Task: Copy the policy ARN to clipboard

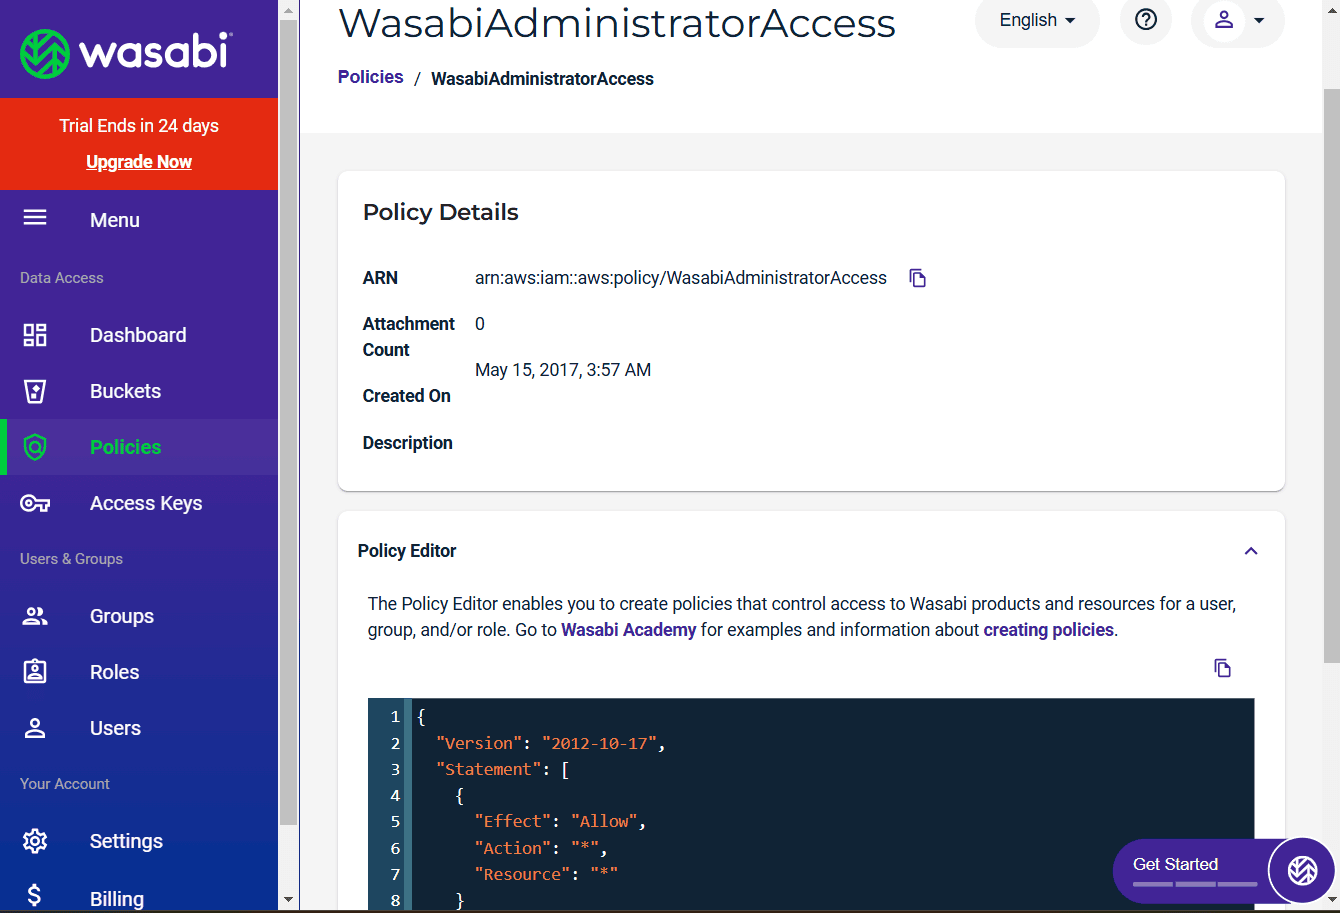Action: point(918,278)
